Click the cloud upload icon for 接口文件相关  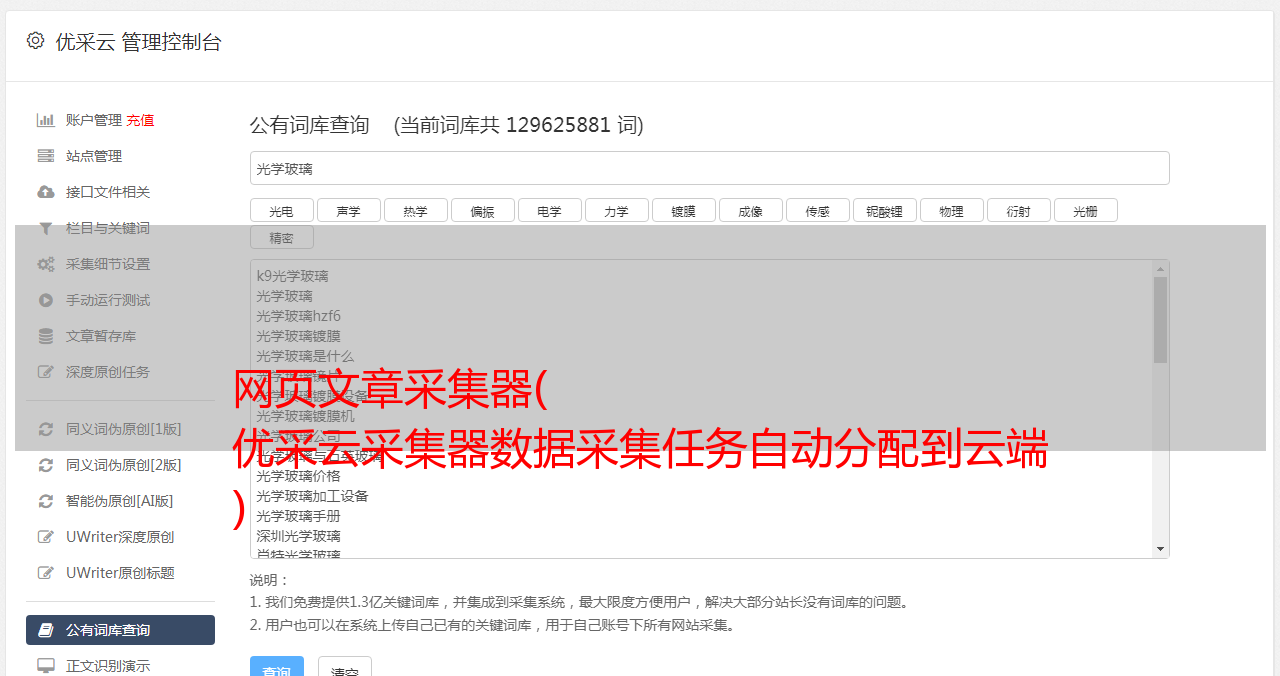click(x=46, y=192)
